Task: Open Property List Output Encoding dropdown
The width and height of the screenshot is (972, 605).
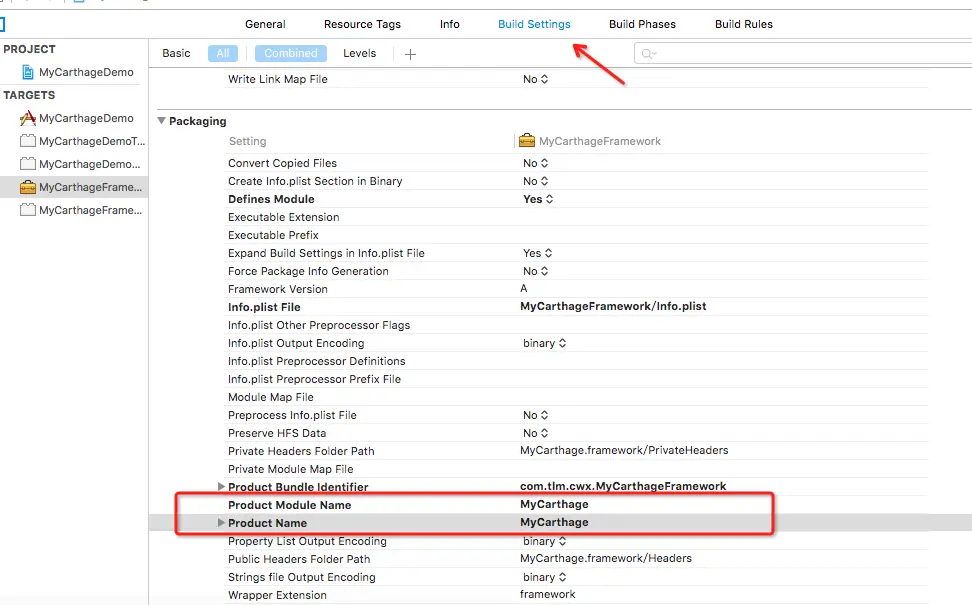Action: (544, 541)
